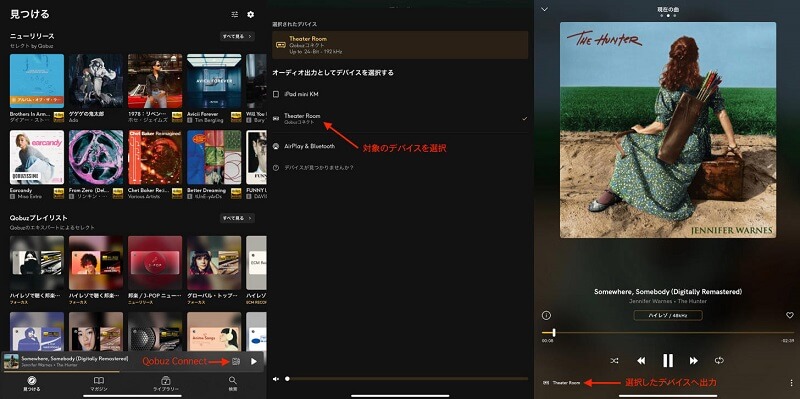The width and height of the screenshot is (800, 399).
Task: Open the Earcandy album cover
Action: point(37,157)
